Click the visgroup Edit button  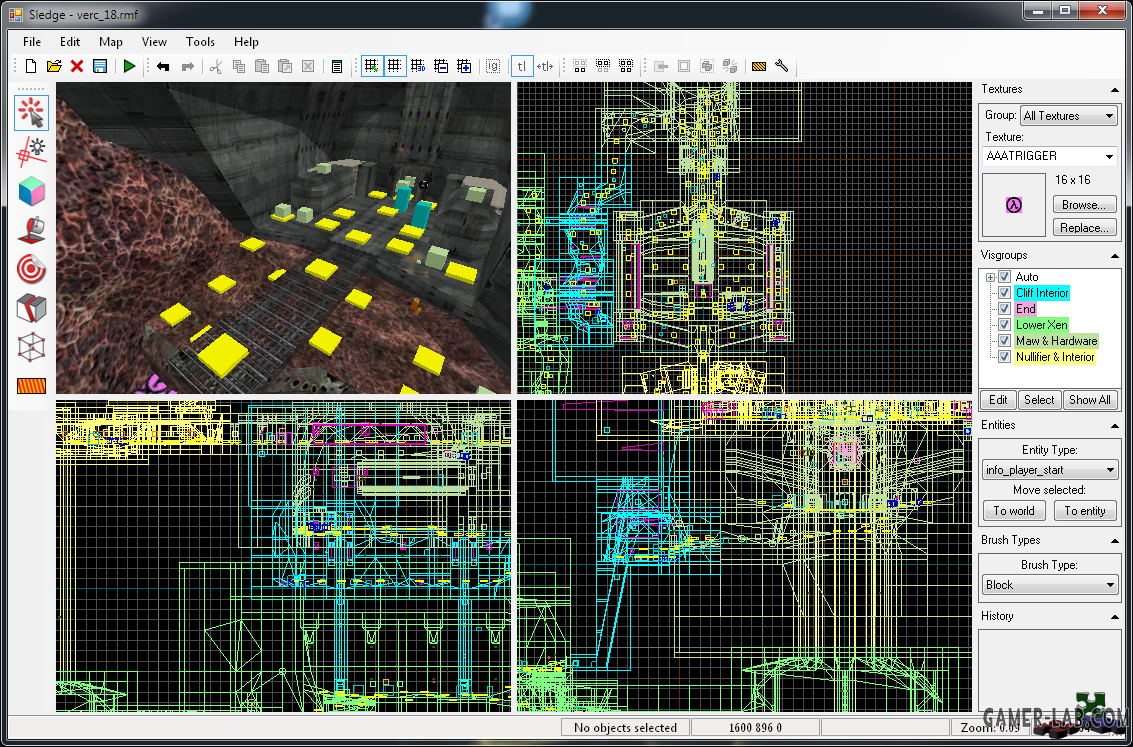tap(998, 400)
